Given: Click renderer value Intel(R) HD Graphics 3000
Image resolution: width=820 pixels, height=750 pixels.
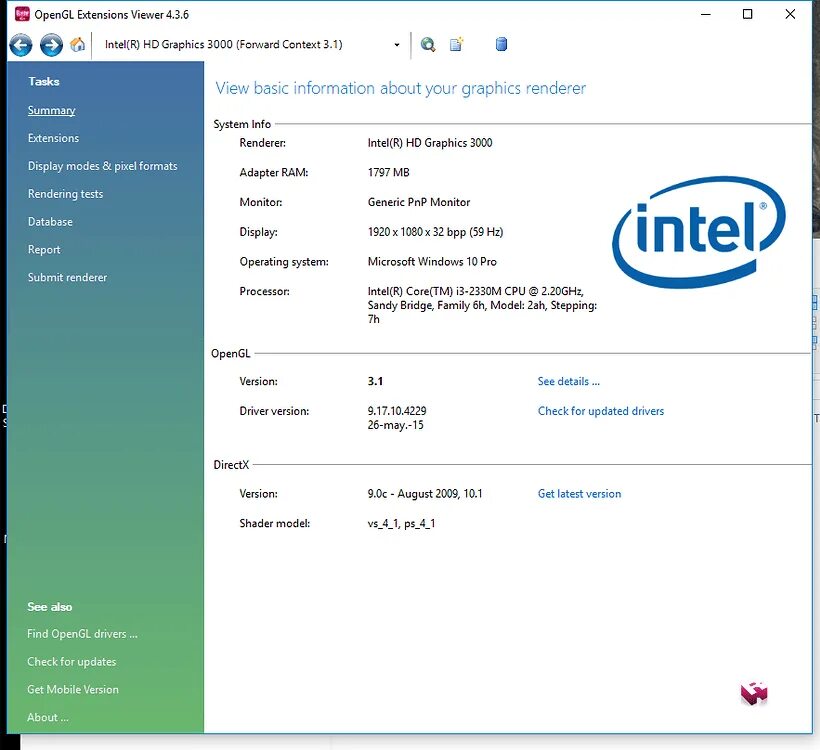Looking at the screenshot, I should [430, 143].
